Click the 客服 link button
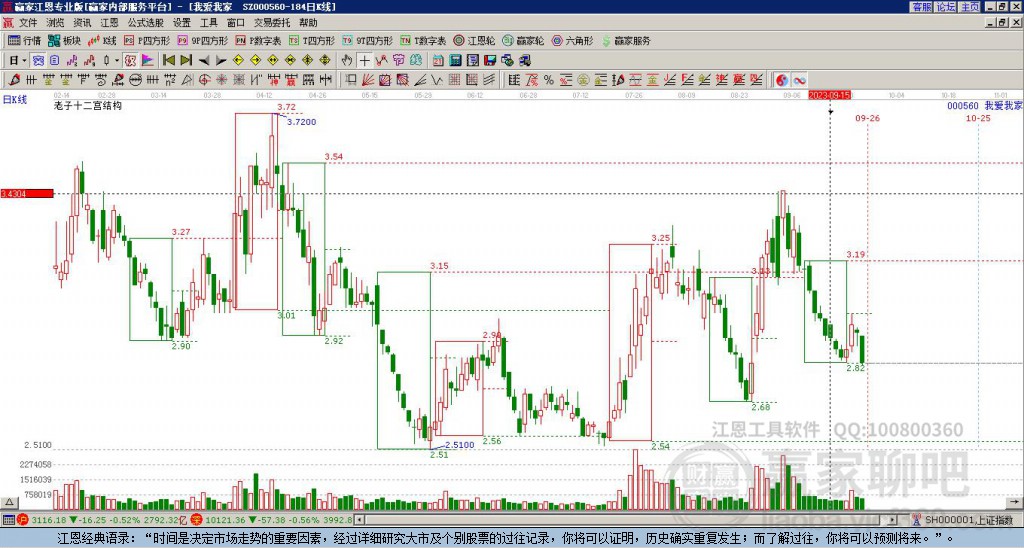Viewport: 1024px width, 548px height. (921, 7)
